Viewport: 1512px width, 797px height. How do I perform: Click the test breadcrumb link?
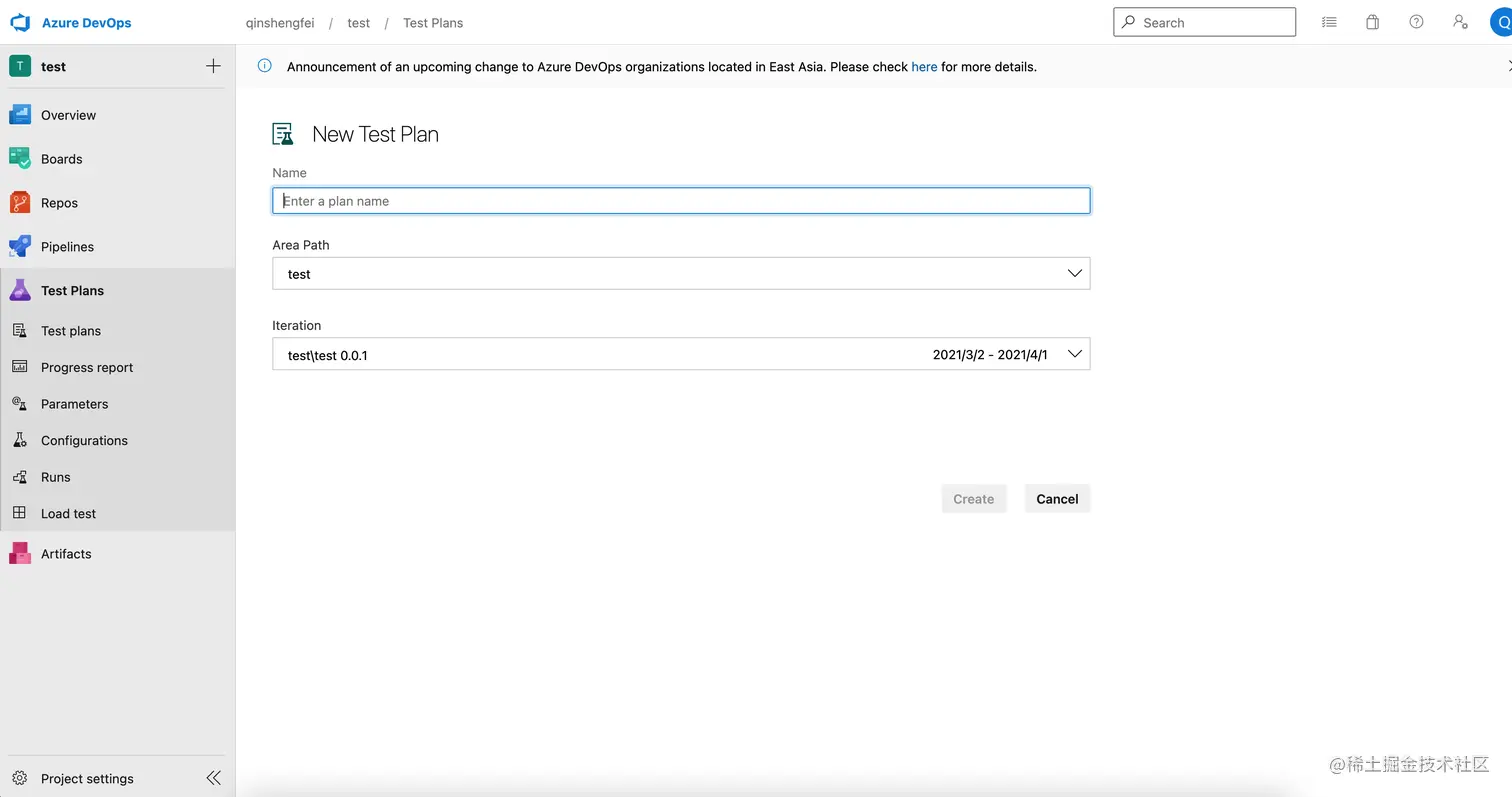click(x=359, y=22)
